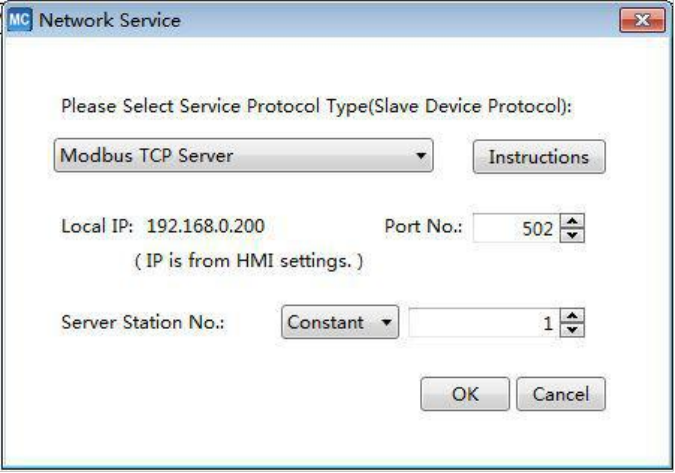Viewport: 675px width, 473px height.
Task: Confirm settings with the OK button
Action: click(x=465, y=394)
